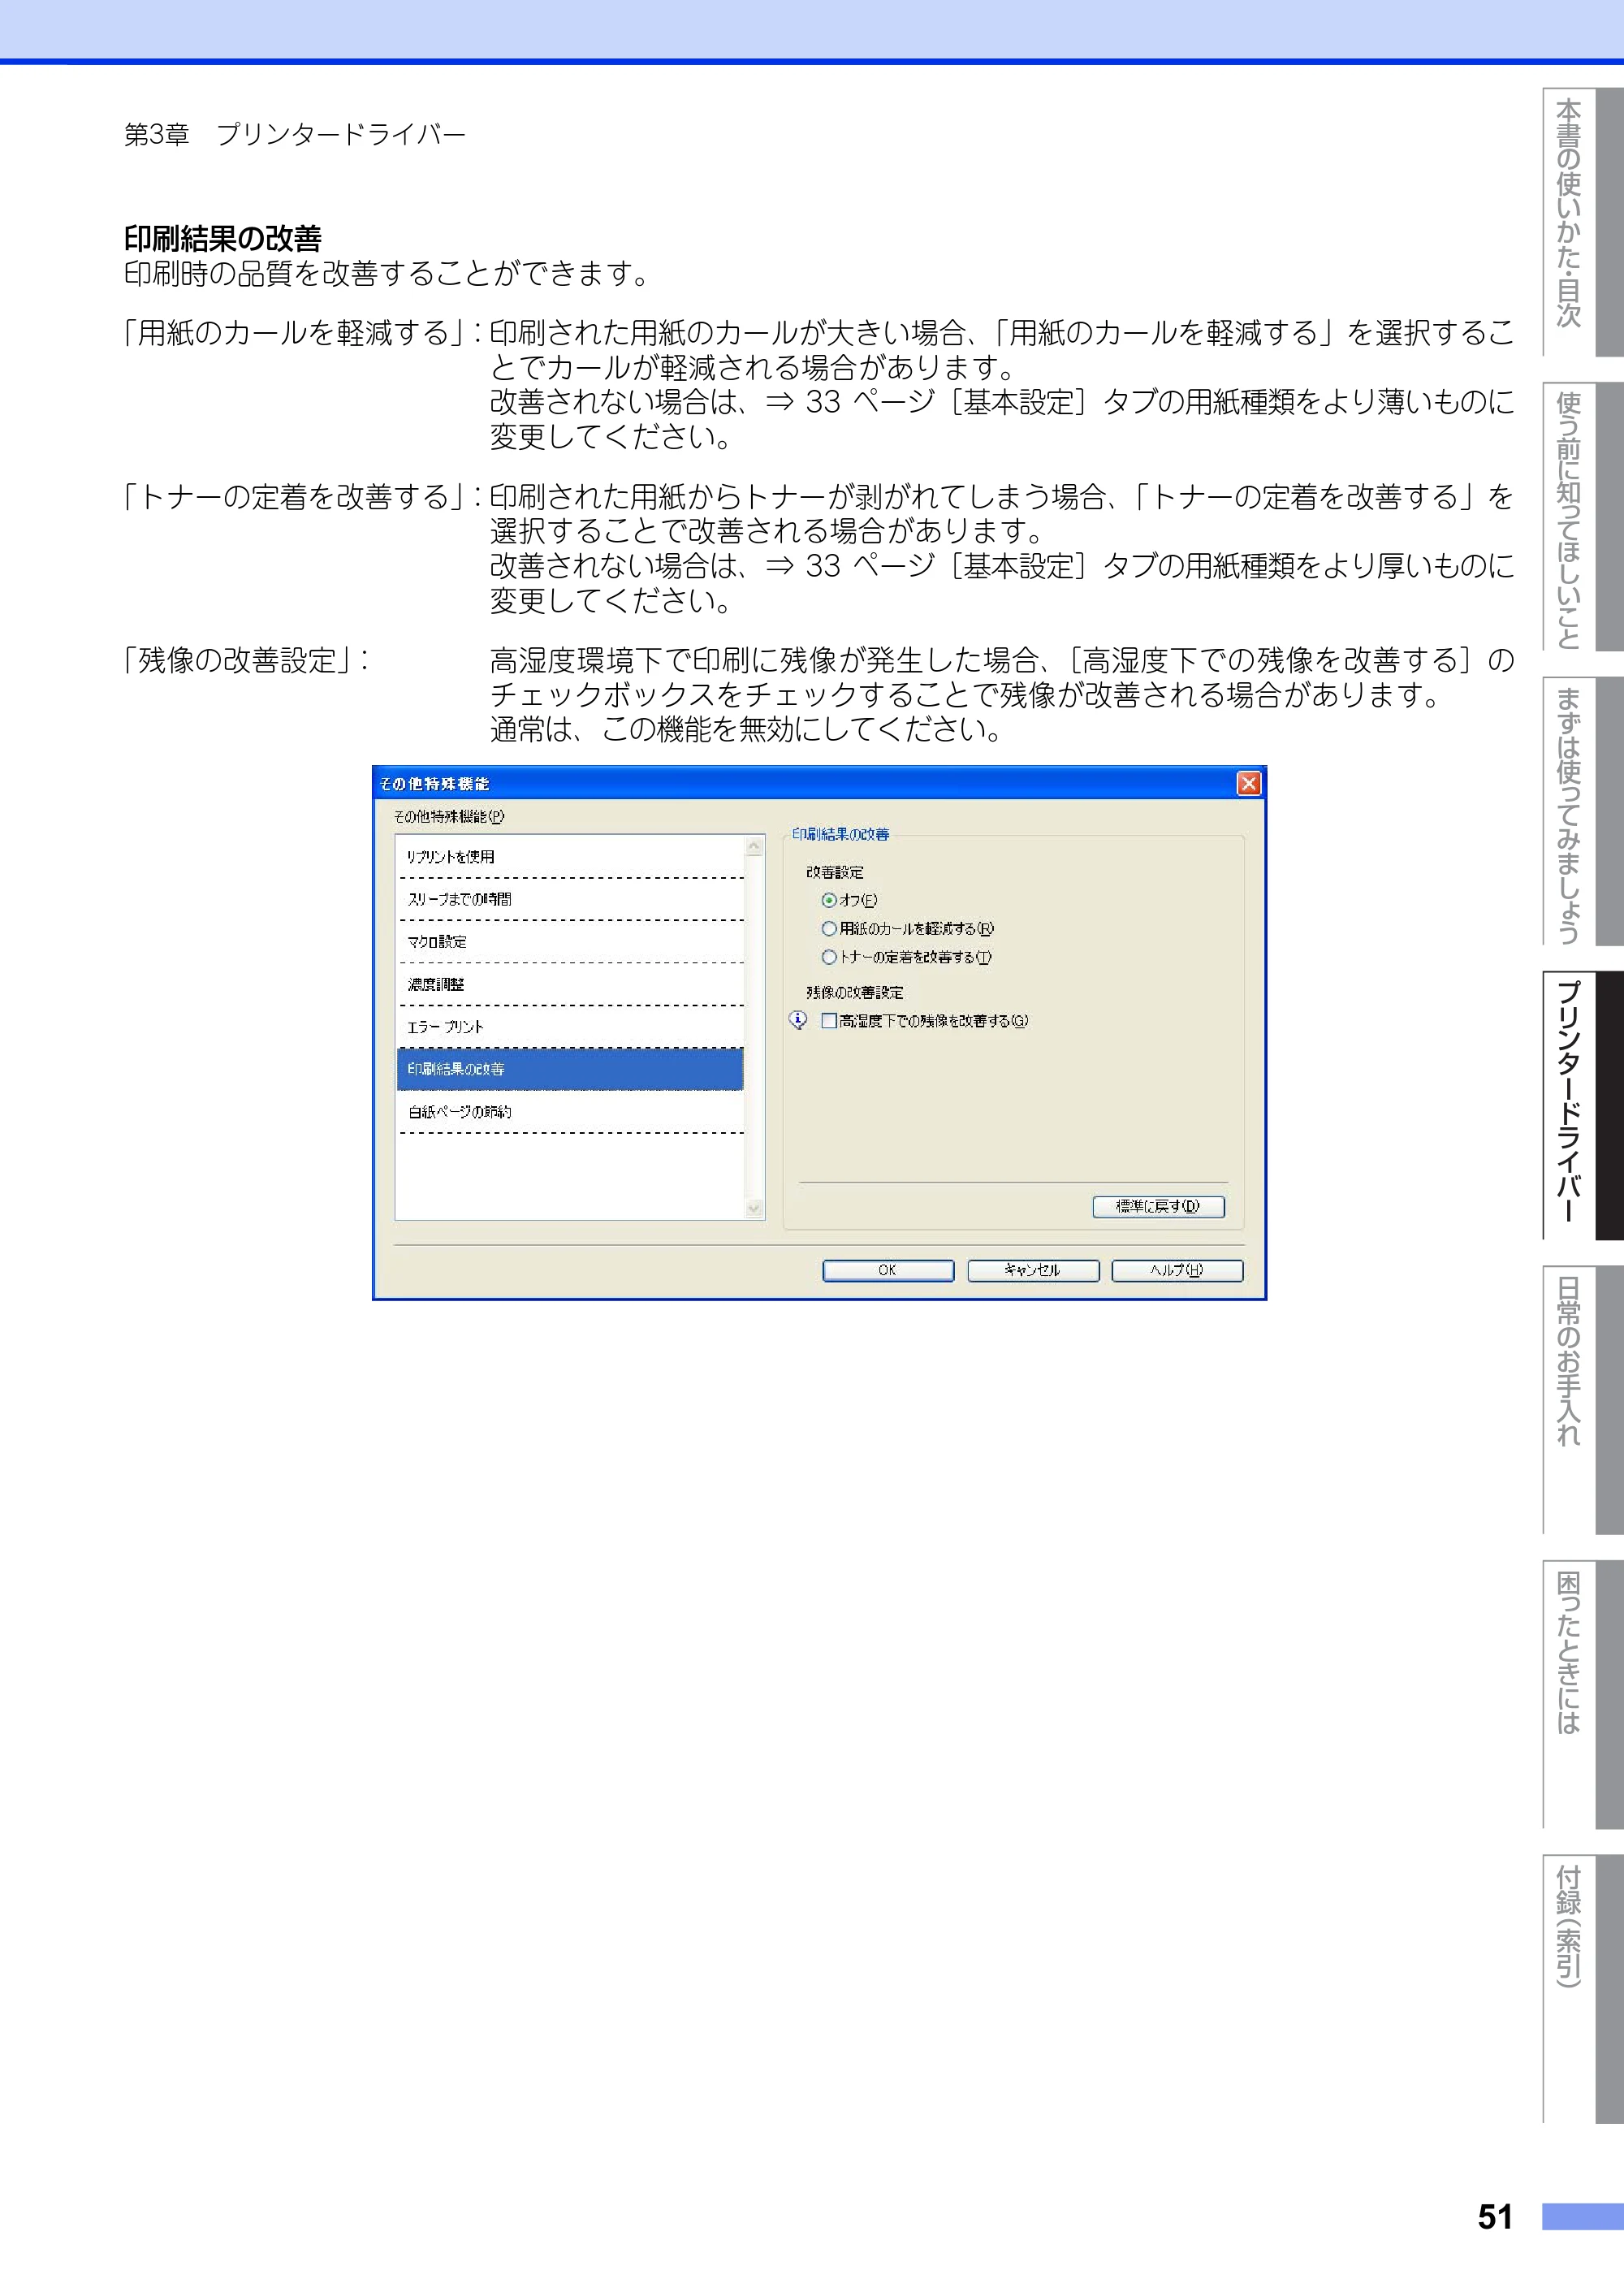The height and width of the screenshot is (2292, 1624).
Task: Close the その他特殊機能 dialog
Action: (x=1248, y=783)
